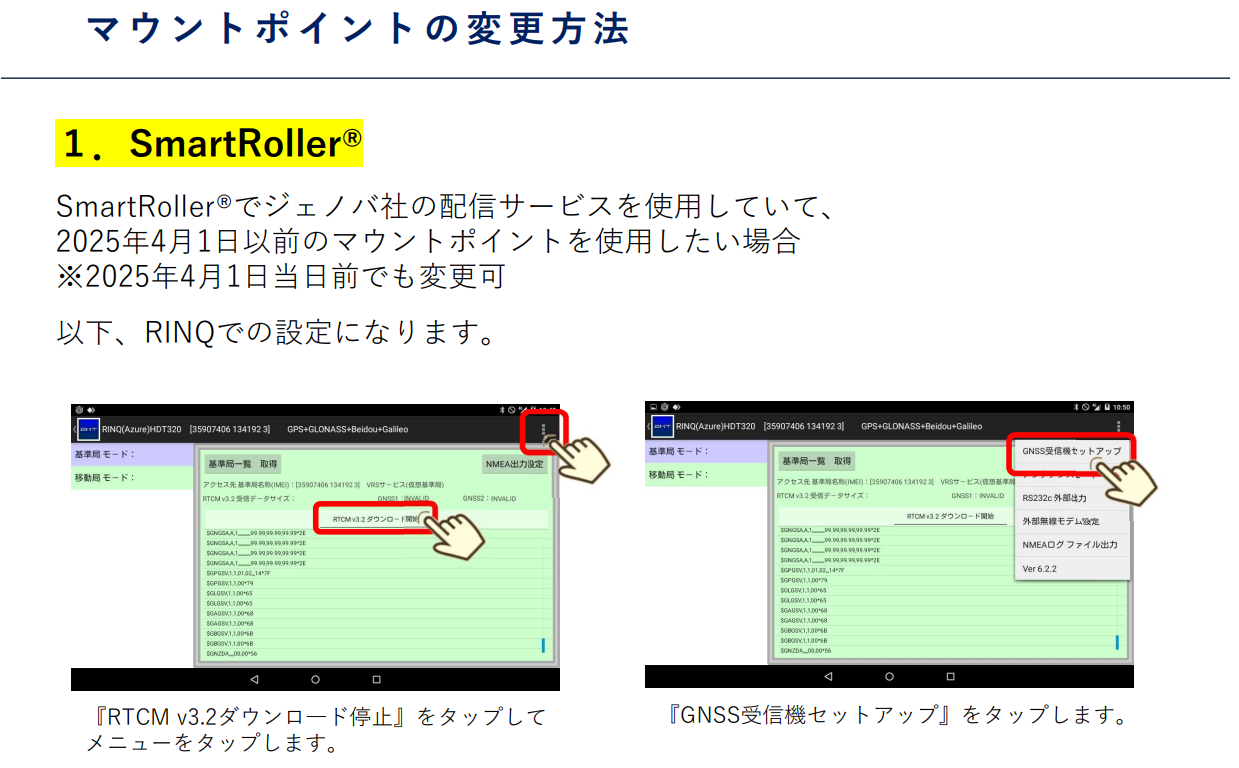Screen dimensions: 1239x768
Task: Select 移動局 モード row in right screenshot
Action: (708, 475)
